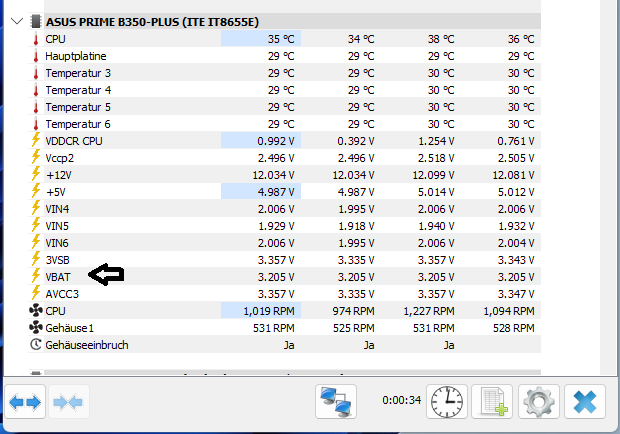Image resolution: width=620 pixels, height=434 pixels.
Task: Collapse the ASUS PRIME B350-PLUS sensor group
Action: tap(17, 21)
